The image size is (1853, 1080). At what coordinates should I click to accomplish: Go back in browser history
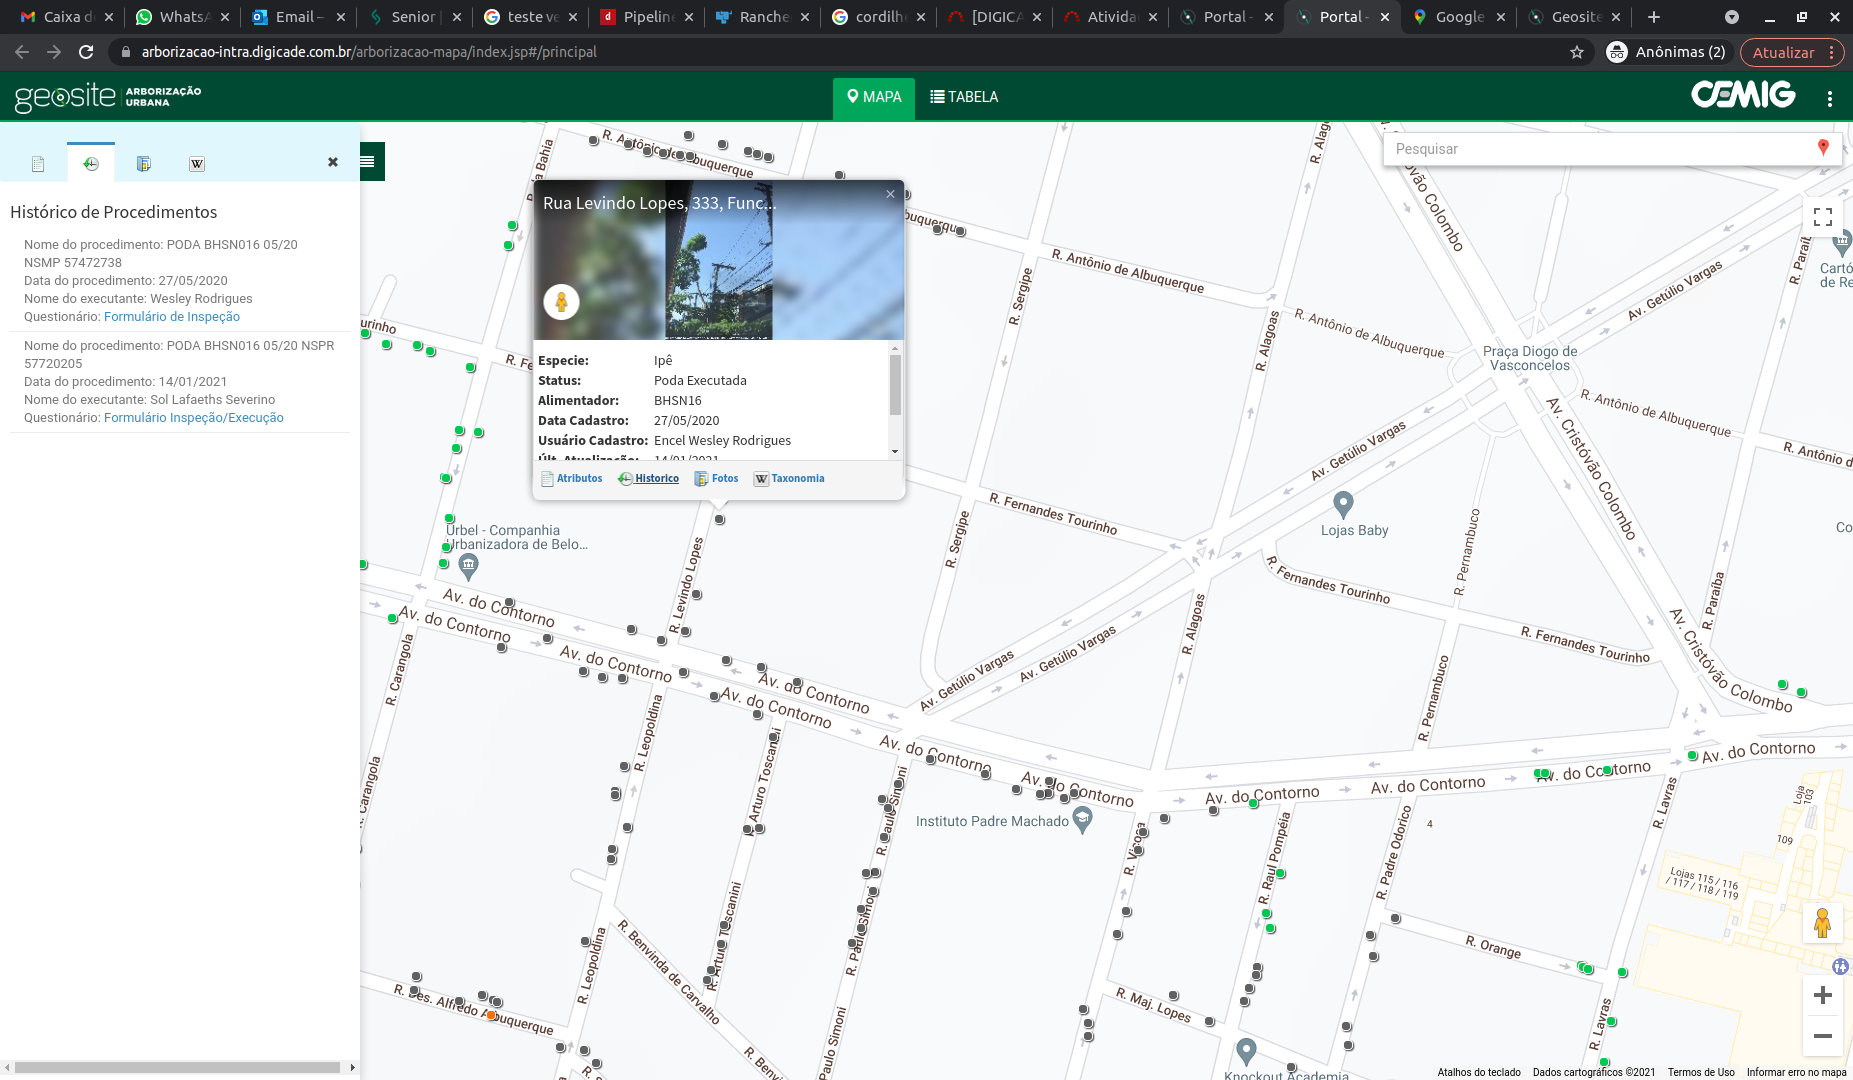(x=22, y=52)
